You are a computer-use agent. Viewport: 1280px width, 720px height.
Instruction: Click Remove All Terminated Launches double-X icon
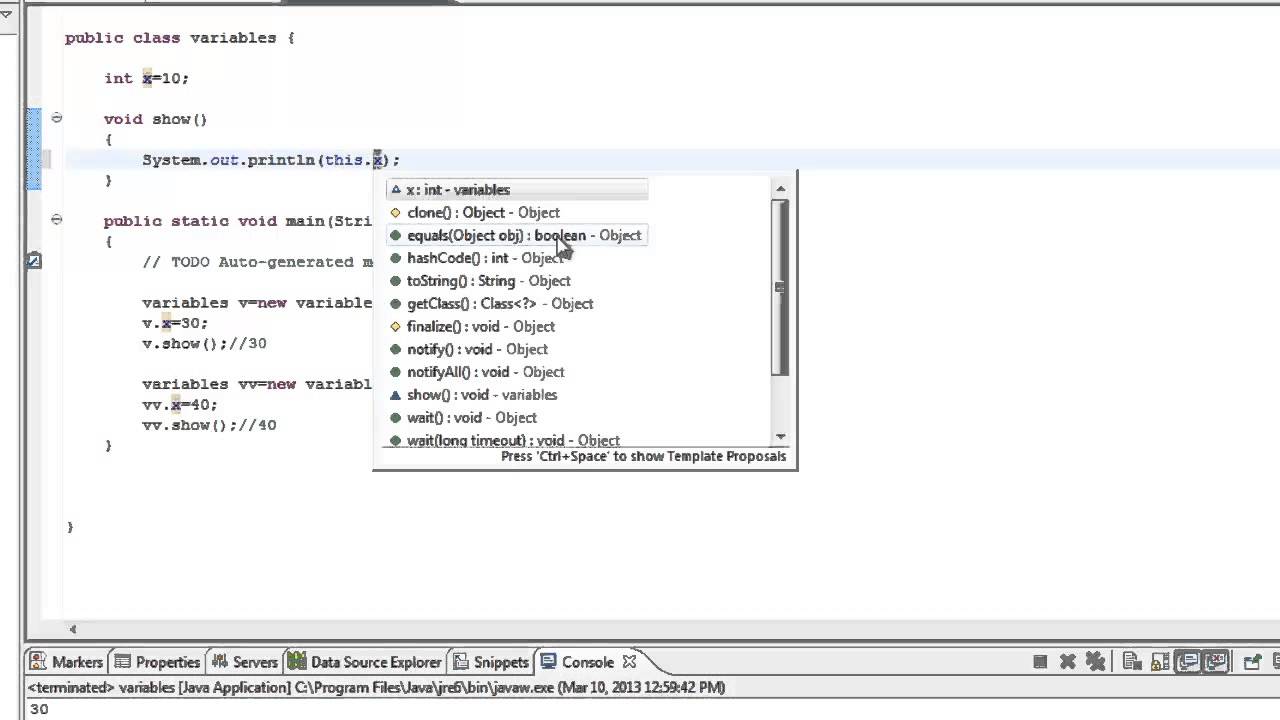[1095, 662]
